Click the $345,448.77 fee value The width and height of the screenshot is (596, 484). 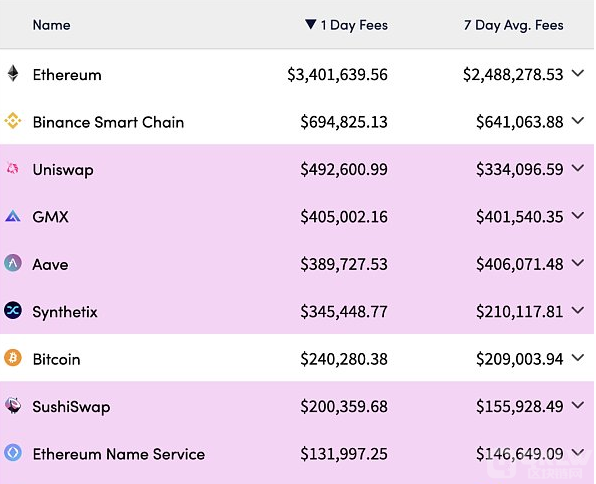344,312
